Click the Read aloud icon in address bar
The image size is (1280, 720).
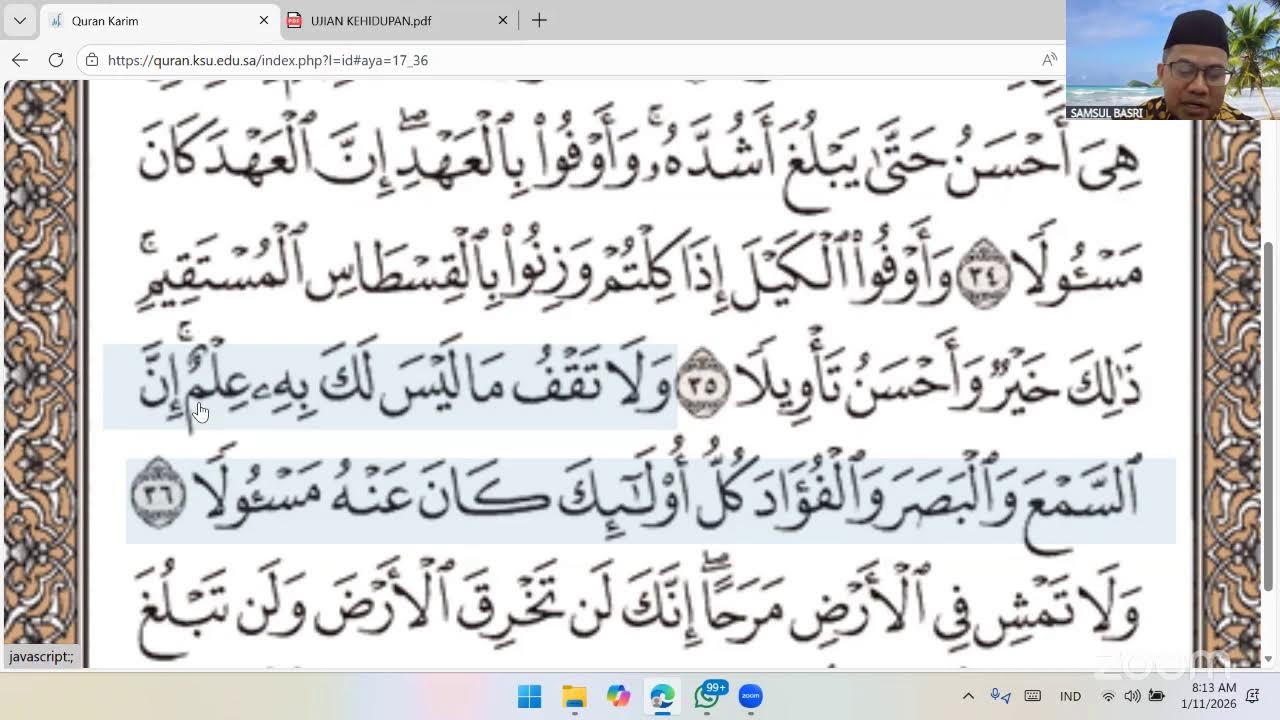click(x=1049, y=60)
